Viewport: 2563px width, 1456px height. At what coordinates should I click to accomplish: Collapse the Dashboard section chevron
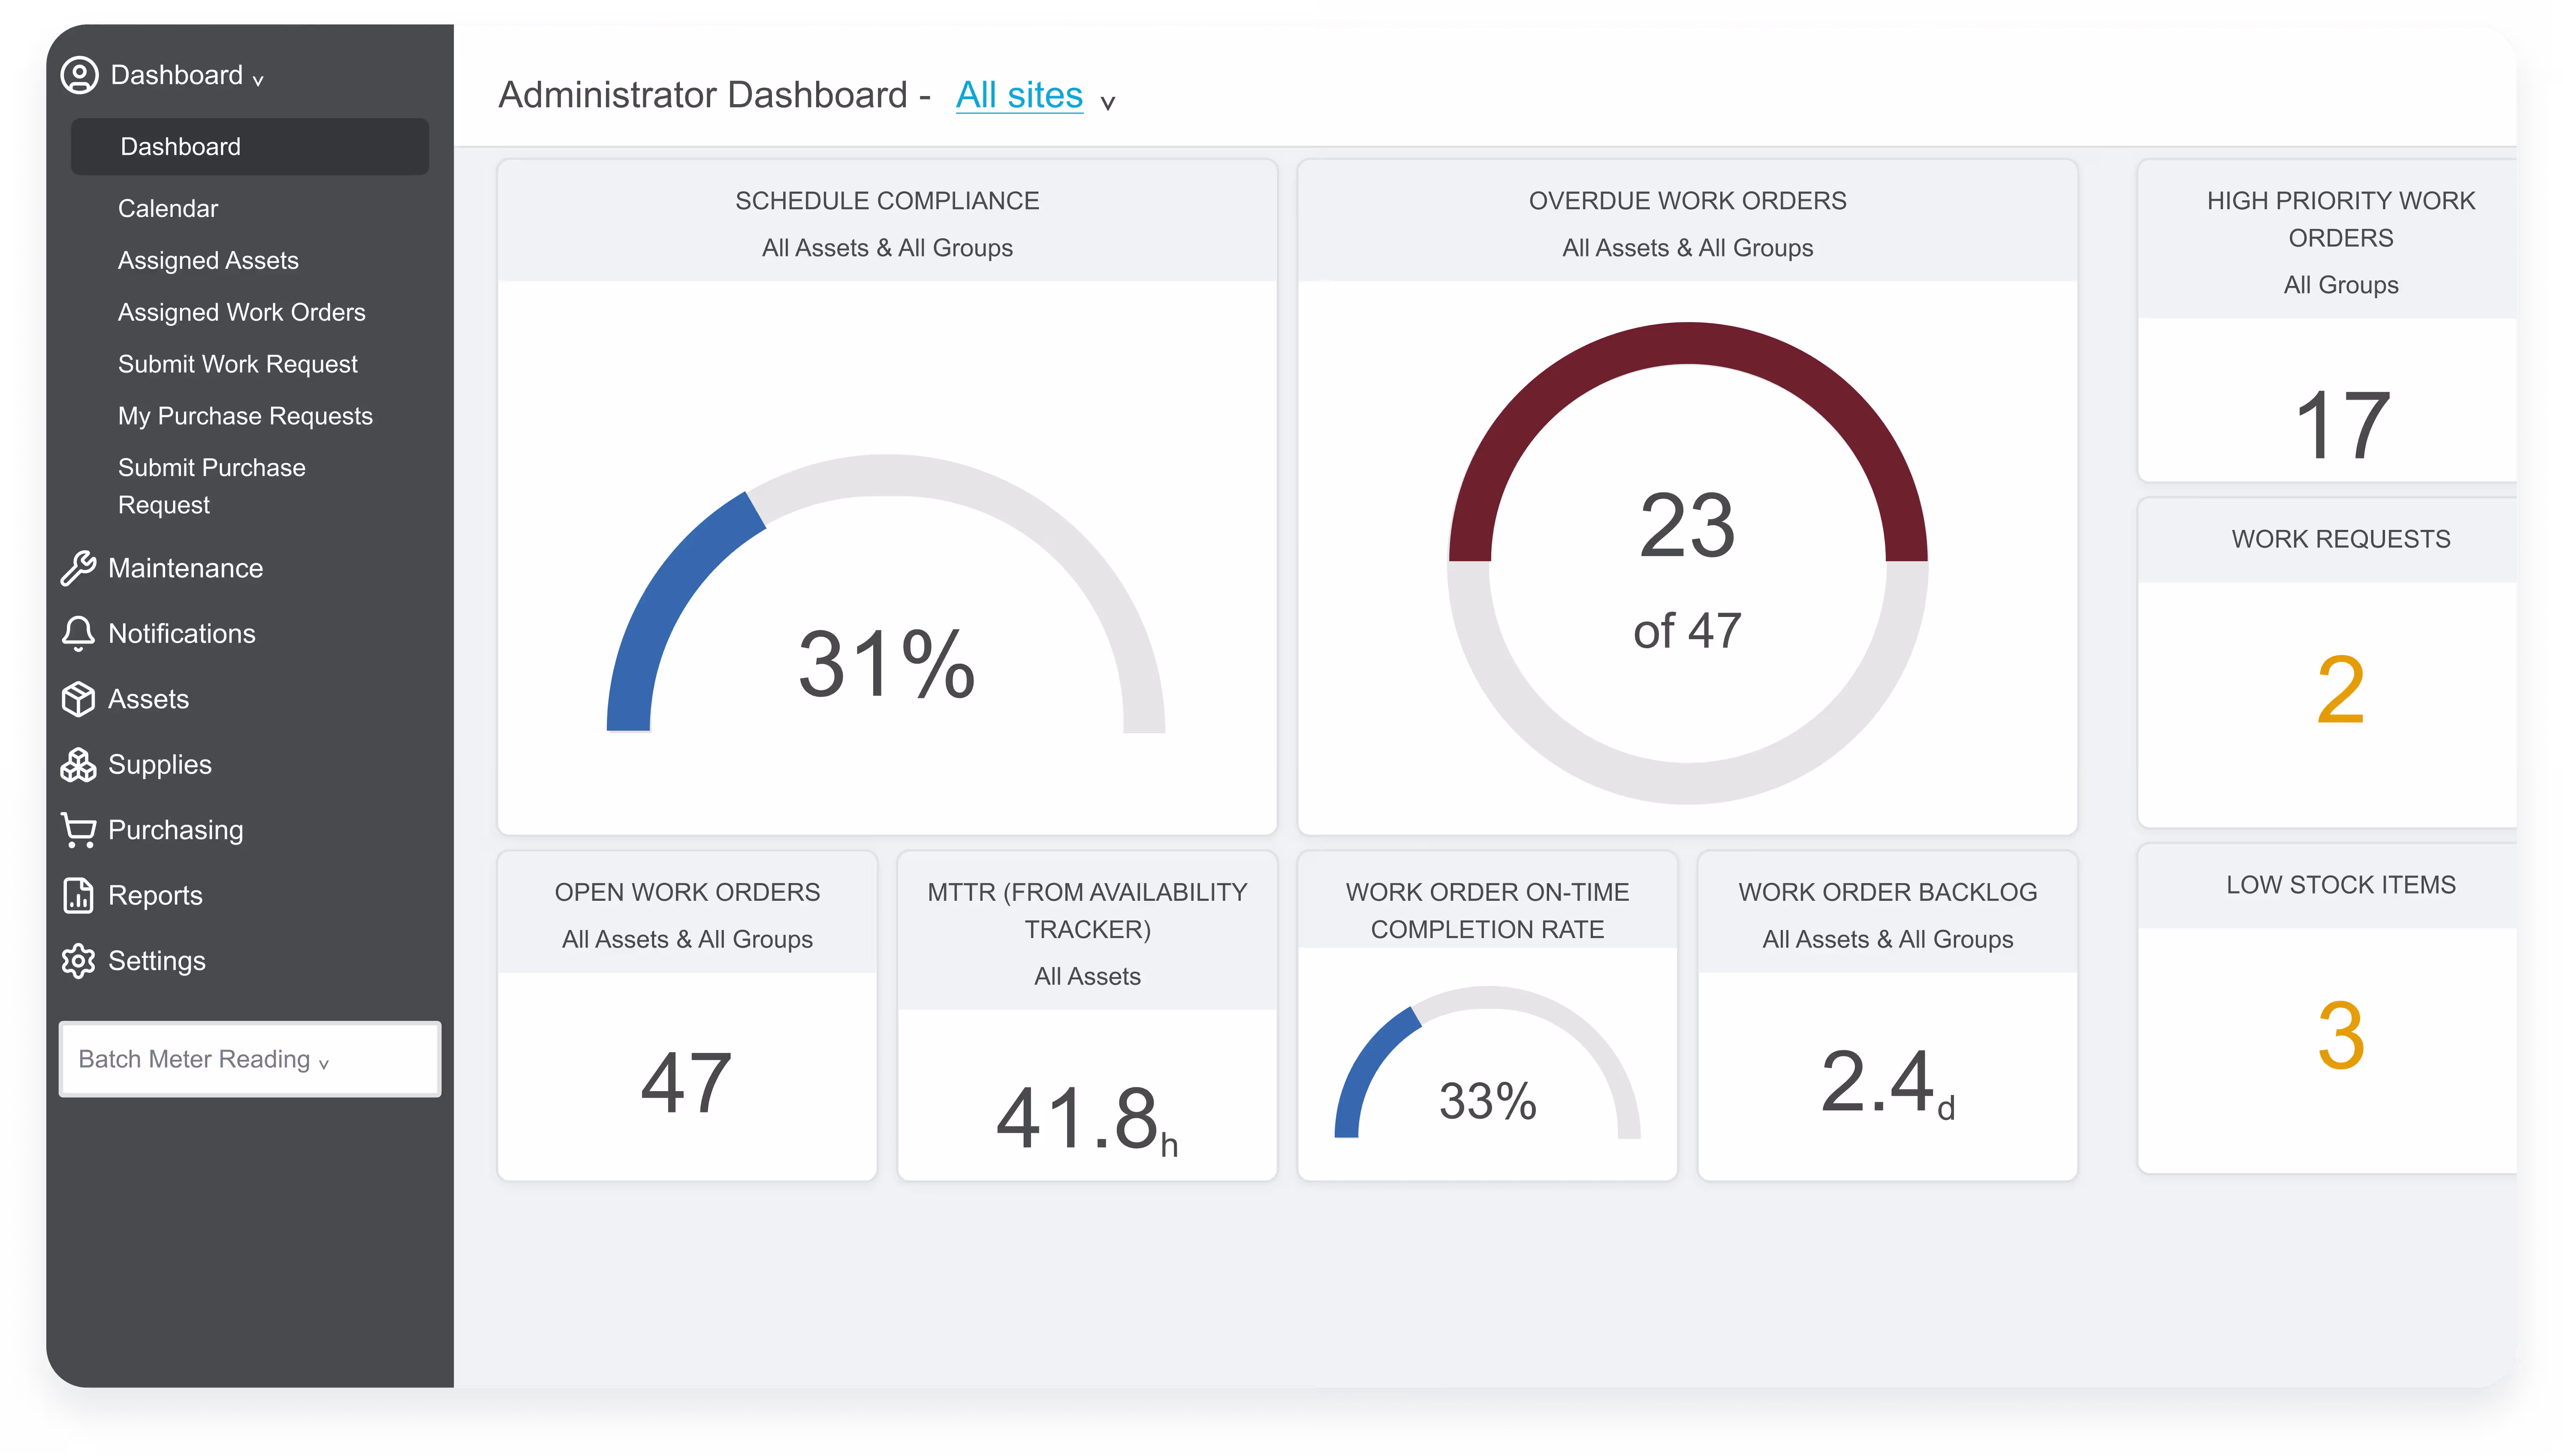point(258,80)
